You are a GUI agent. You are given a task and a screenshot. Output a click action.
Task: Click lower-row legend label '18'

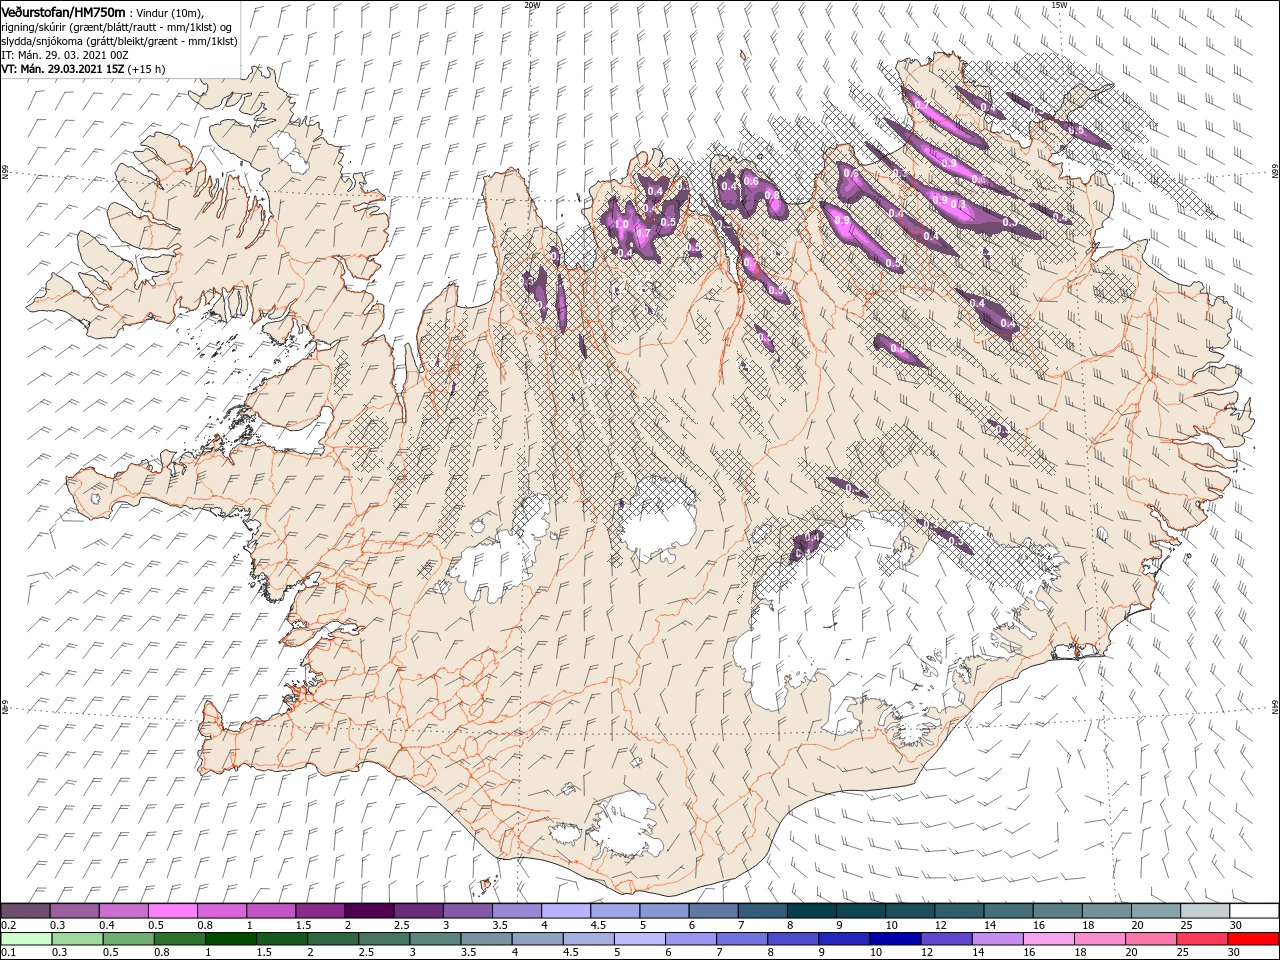(x=1082, y=953)
